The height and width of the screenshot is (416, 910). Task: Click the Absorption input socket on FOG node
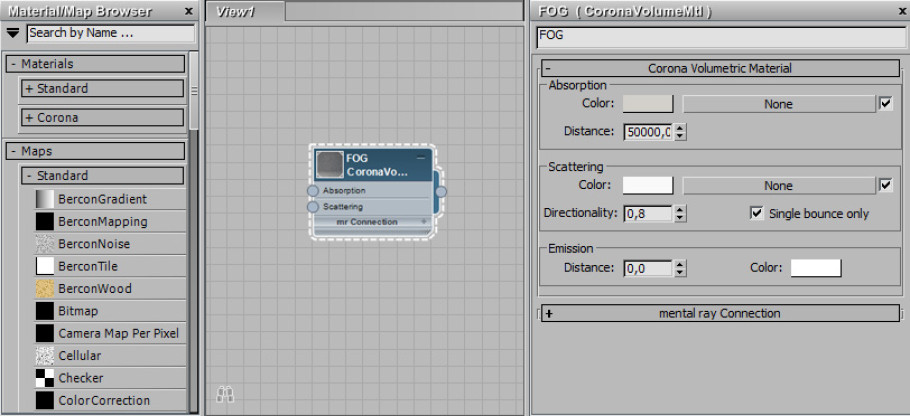coord(313,191)
